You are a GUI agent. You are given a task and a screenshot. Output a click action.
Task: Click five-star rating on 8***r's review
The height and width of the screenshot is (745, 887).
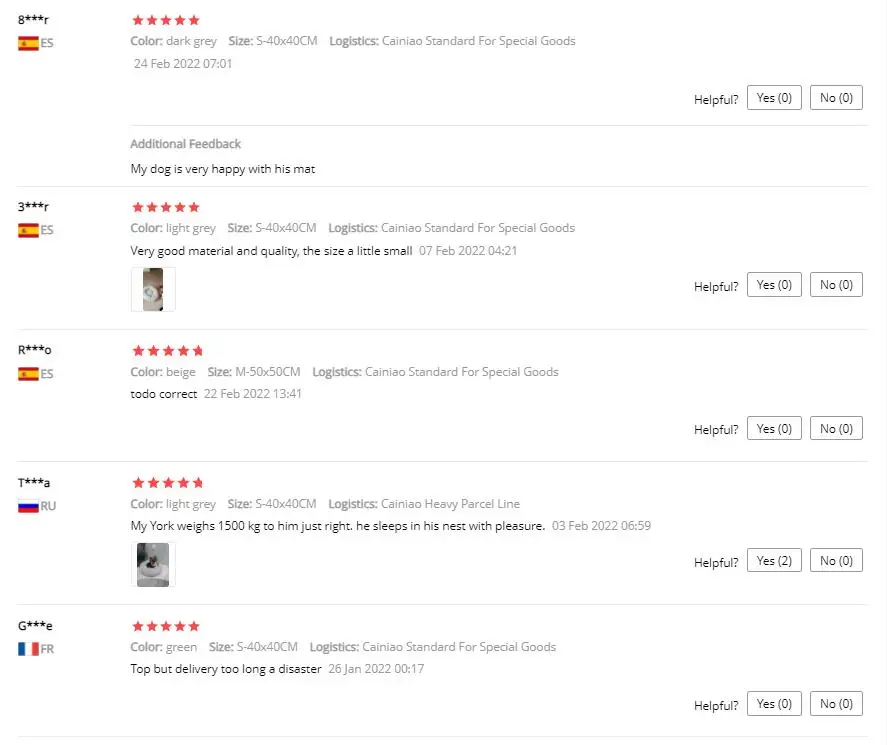(x=166, y=20)
